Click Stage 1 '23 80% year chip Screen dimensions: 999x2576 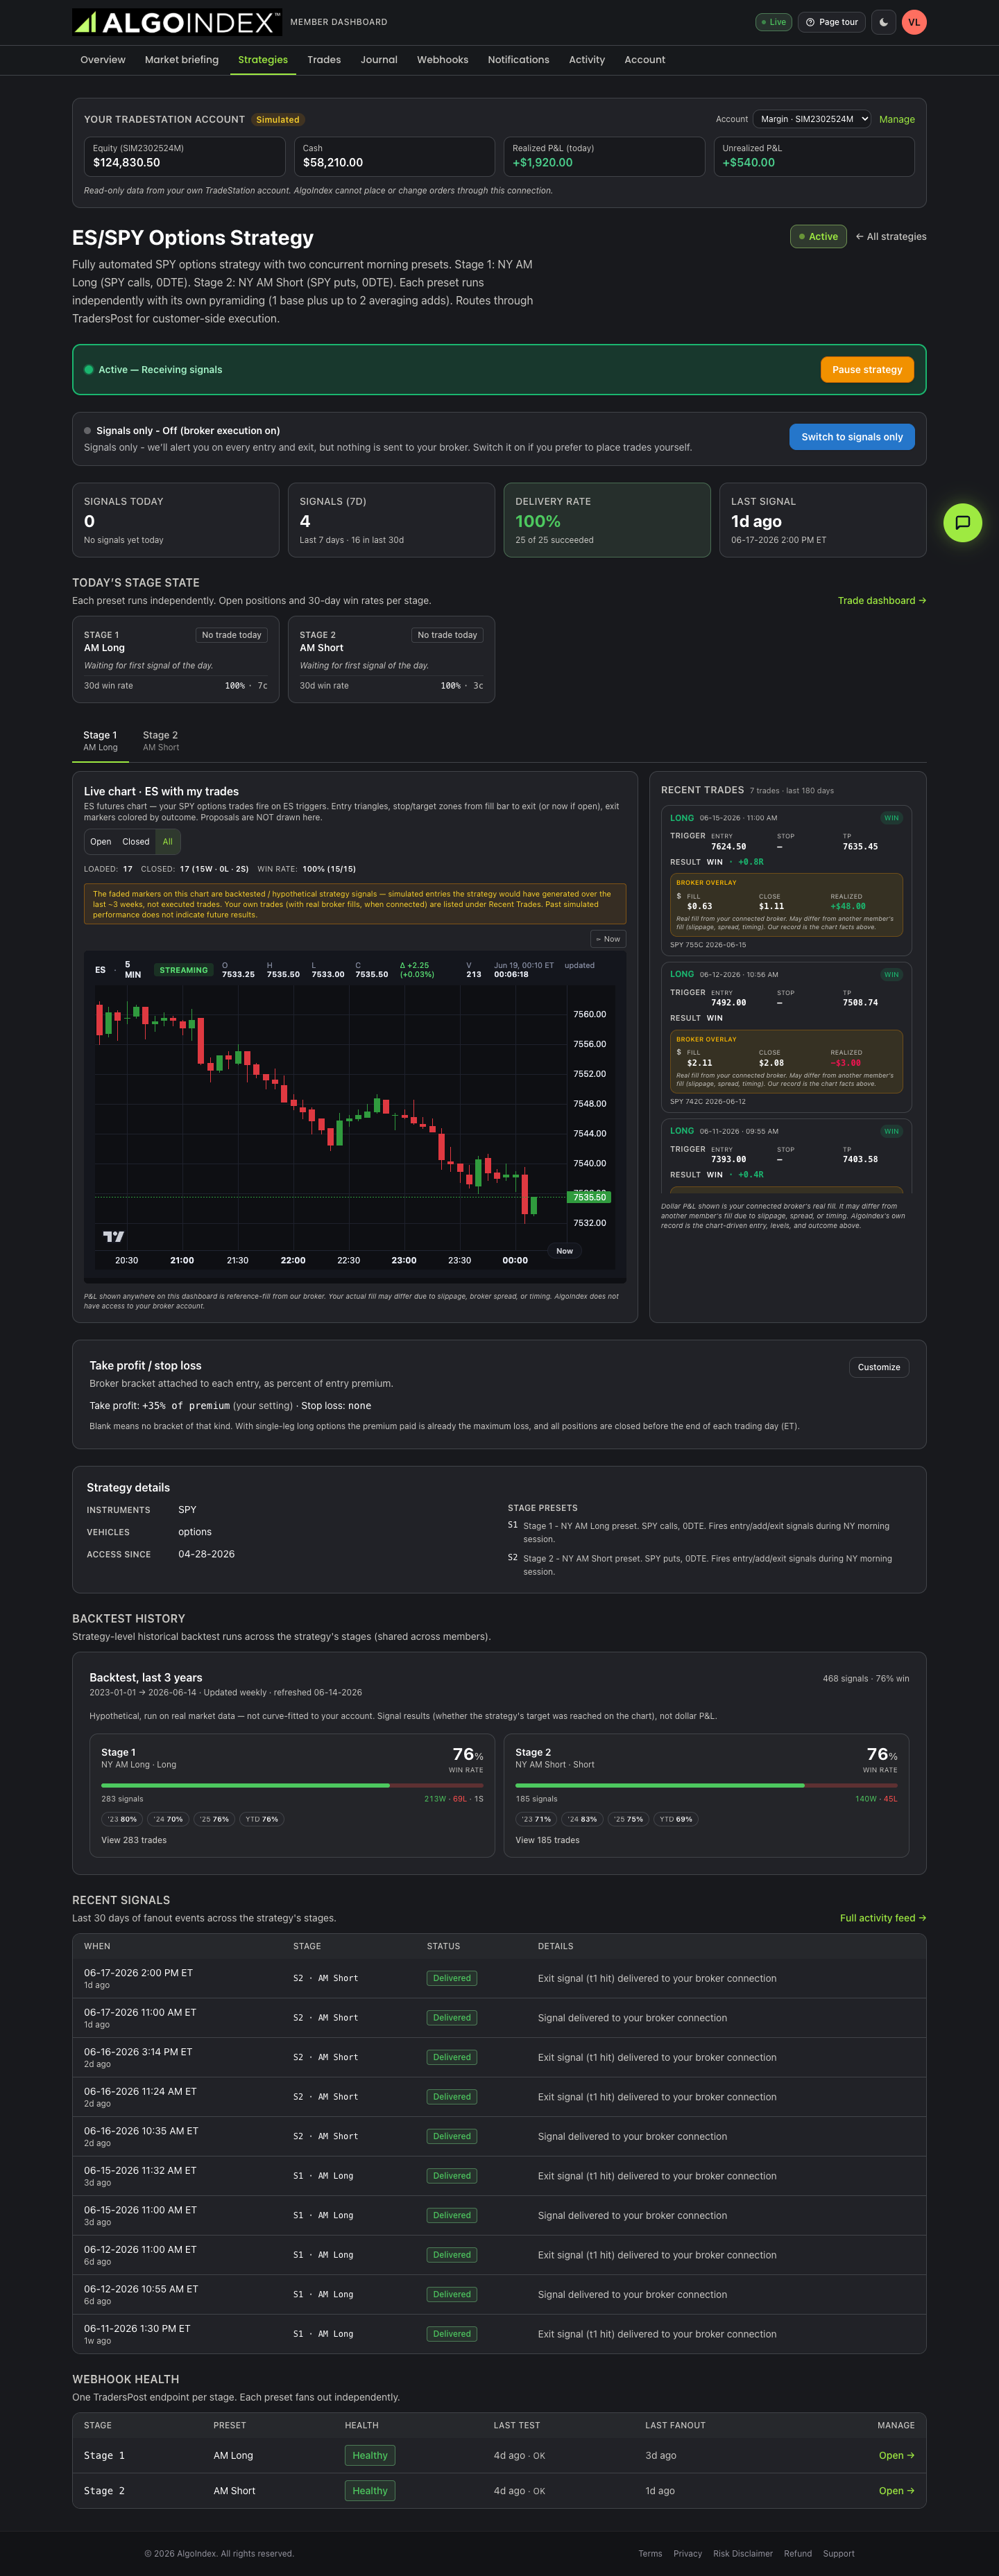pyautogui.click(x=122, y=1819)
